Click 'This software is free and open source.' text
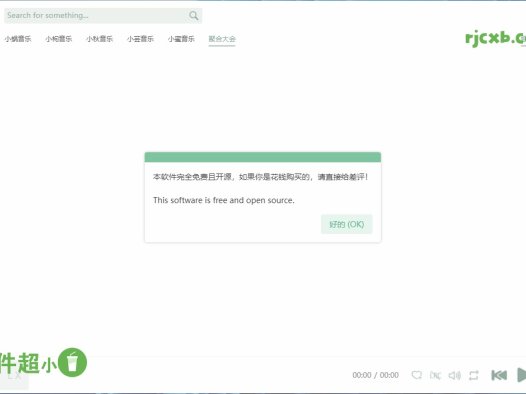 [224, 200]
